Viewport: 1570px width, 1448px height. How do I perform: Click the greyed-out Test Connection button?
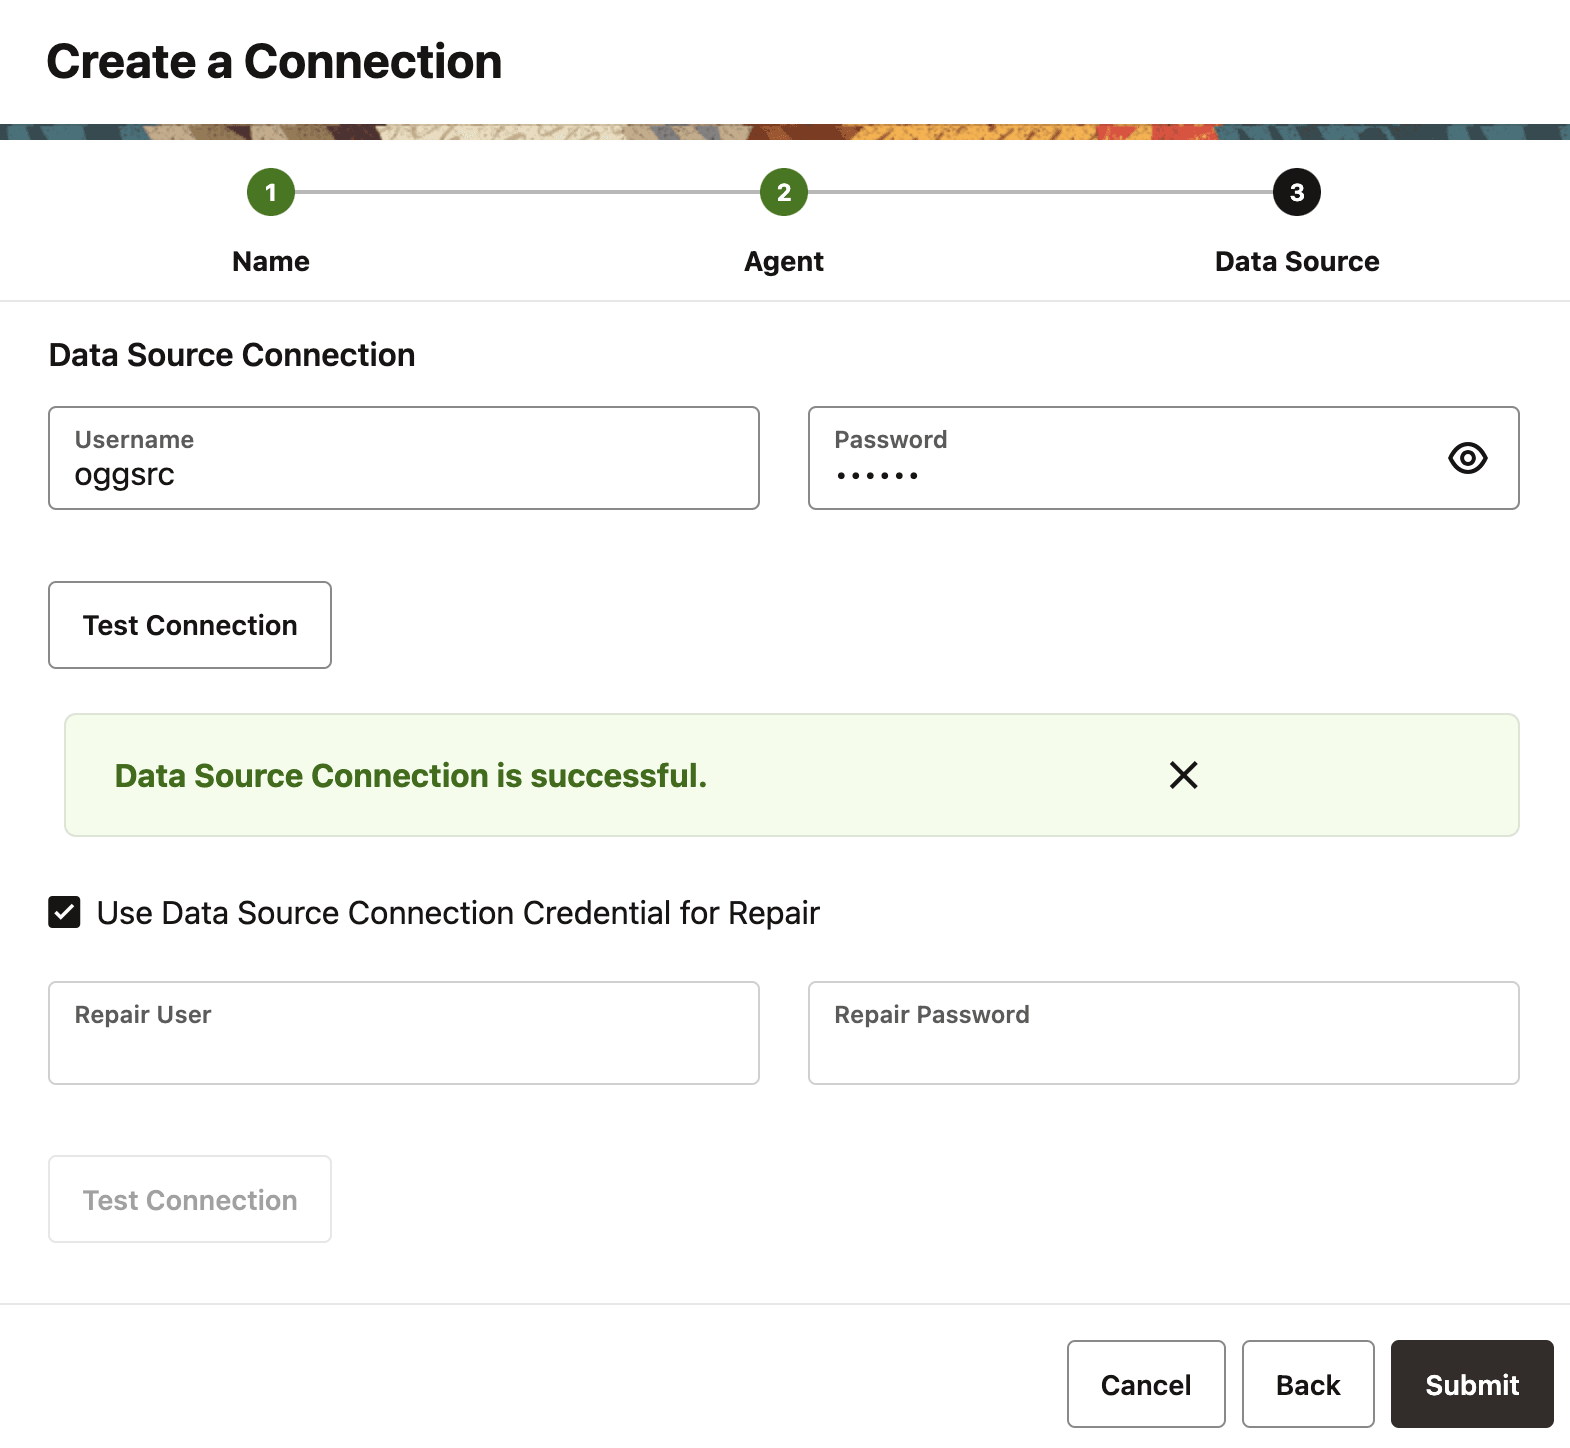coord(190,1200)
